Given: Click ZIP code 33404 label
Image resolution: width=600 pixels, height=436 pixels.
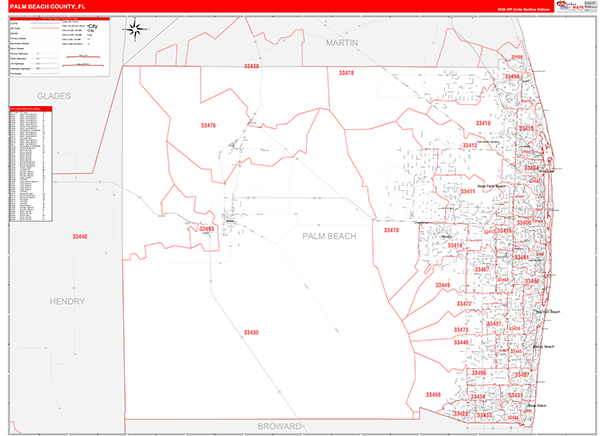Looking at the screenshot, I should [x=531, y=168].
